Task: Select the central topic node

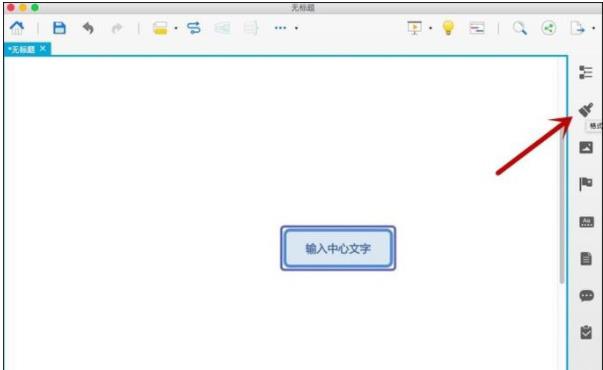Action: coord(338,248)
